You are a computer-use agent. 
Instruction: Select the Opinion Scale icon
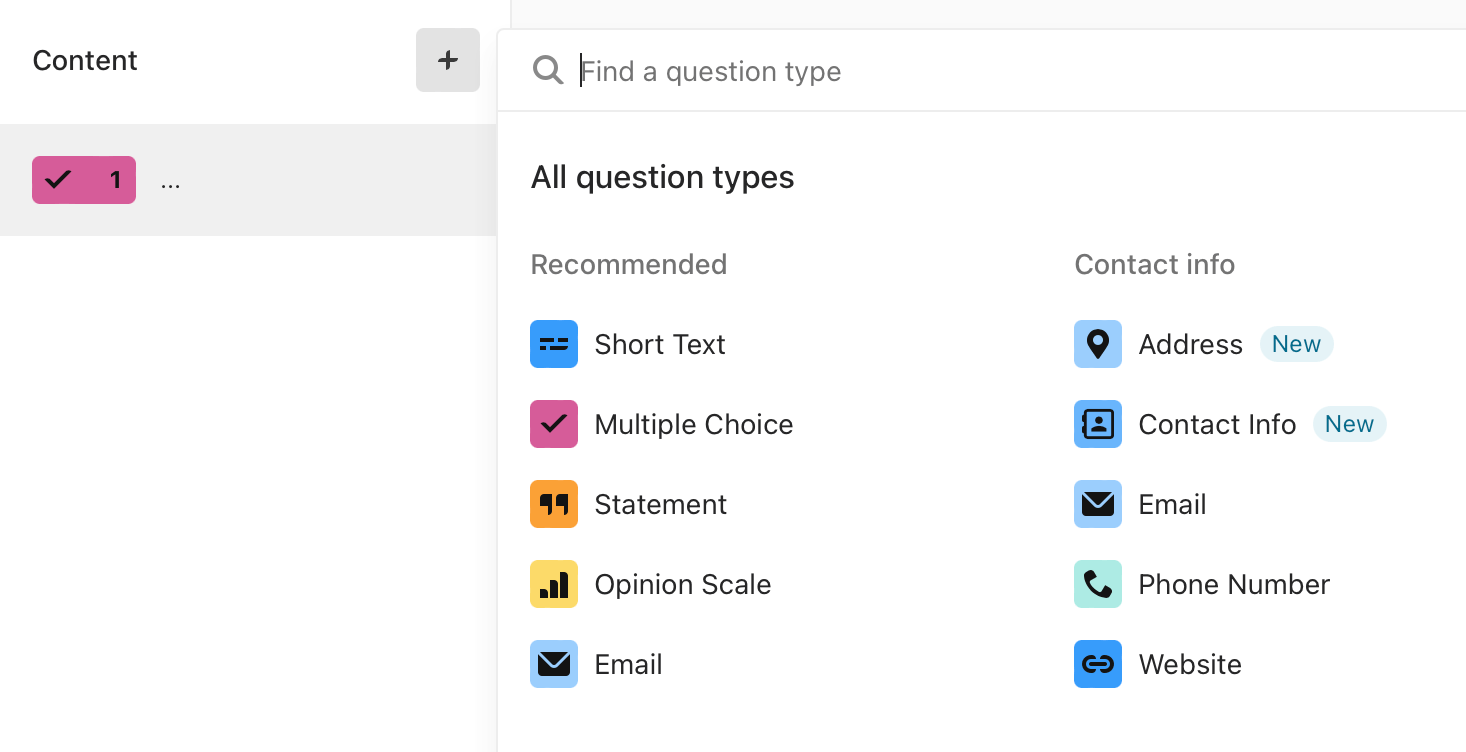[x=554, y=584]
